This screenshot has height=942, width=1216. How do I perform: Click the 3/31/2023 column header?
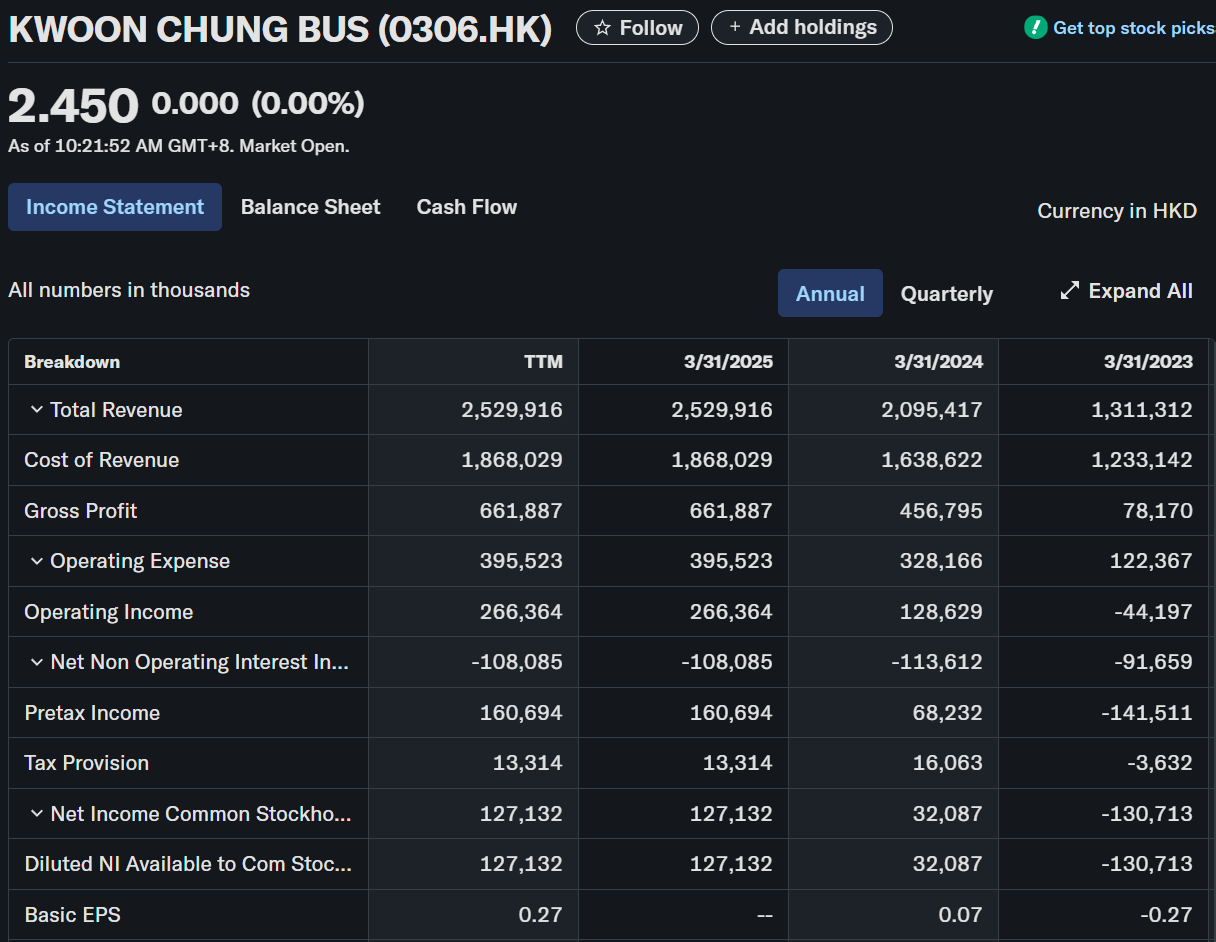pyautogui.click(x=1148, y=362)
